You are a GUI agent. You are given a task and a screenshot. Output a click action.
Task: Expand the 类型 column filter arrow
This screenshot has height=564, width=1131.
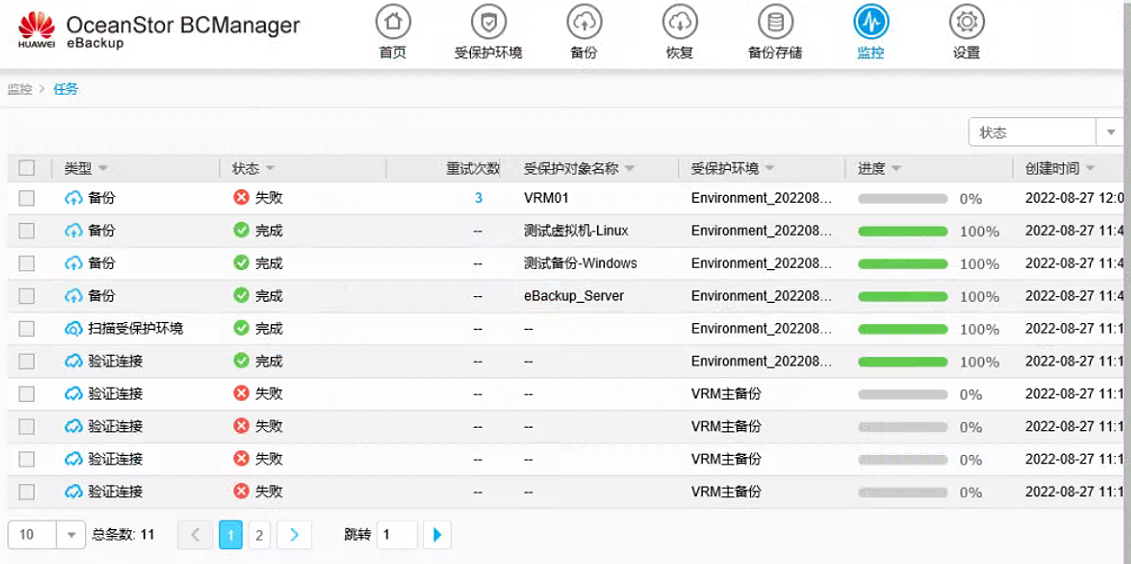[104, 169]
